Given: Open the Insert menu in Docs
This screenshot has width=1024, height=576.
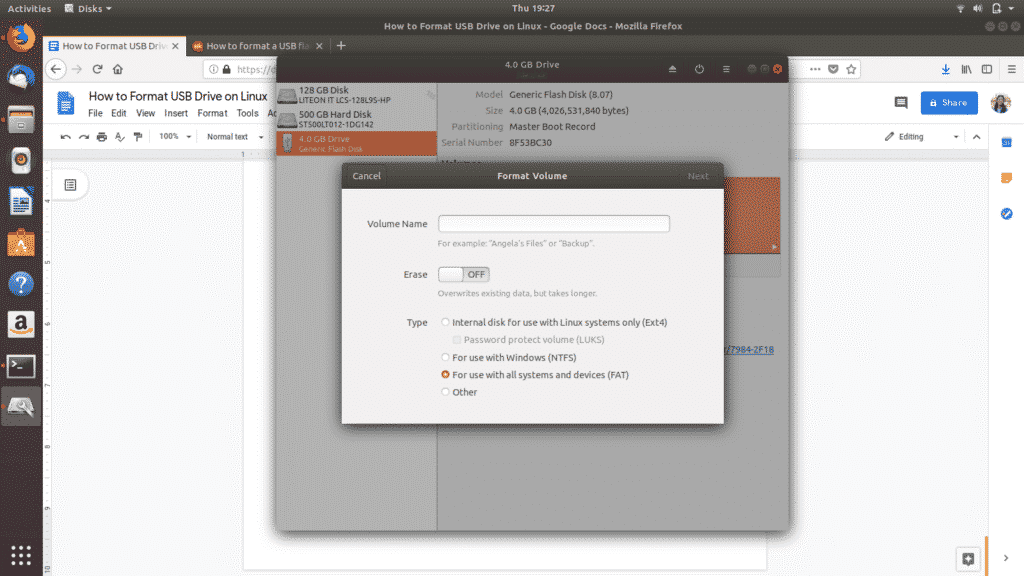Looking at the screenshot, I should [176, 114].
